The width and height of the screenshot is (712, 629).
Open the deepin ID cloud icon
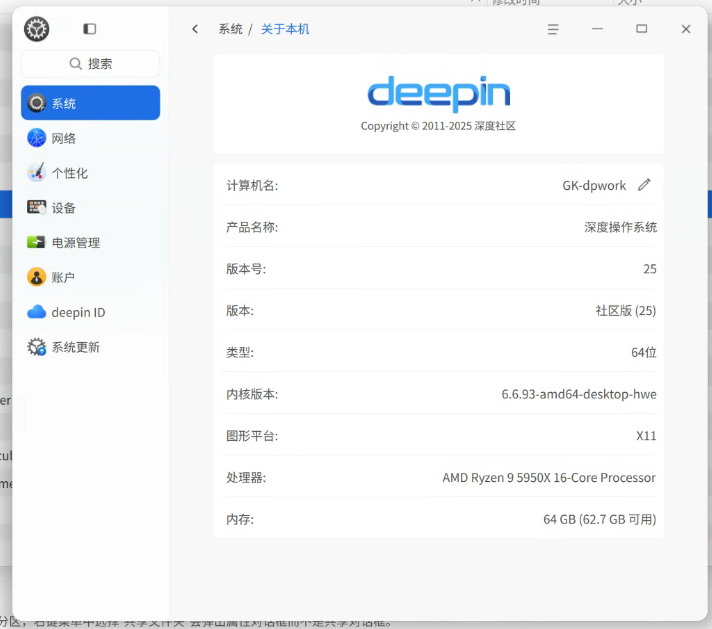click(x=36, y=312)
